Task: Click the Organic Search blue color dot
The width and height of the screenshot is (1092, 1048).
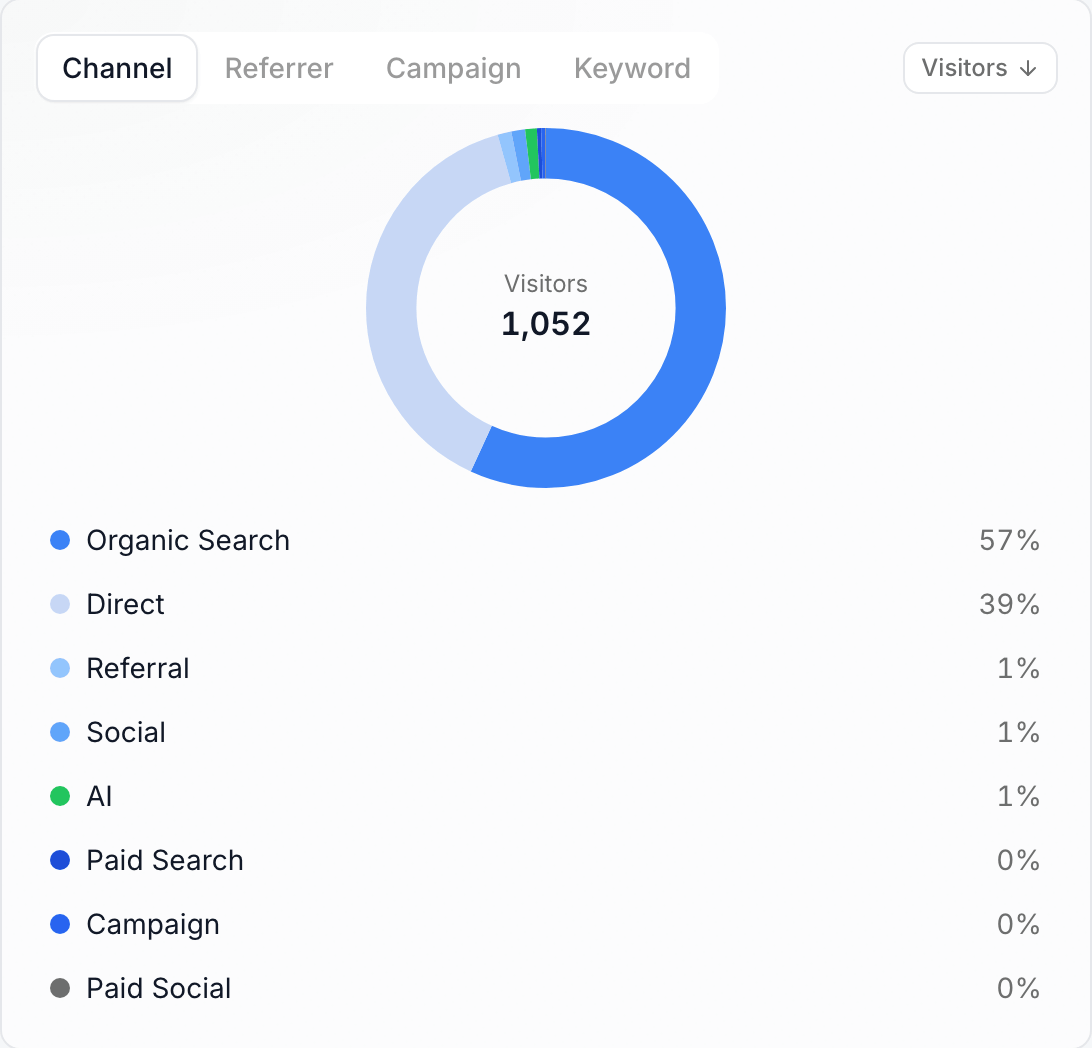Action: (x=60, y=540)
